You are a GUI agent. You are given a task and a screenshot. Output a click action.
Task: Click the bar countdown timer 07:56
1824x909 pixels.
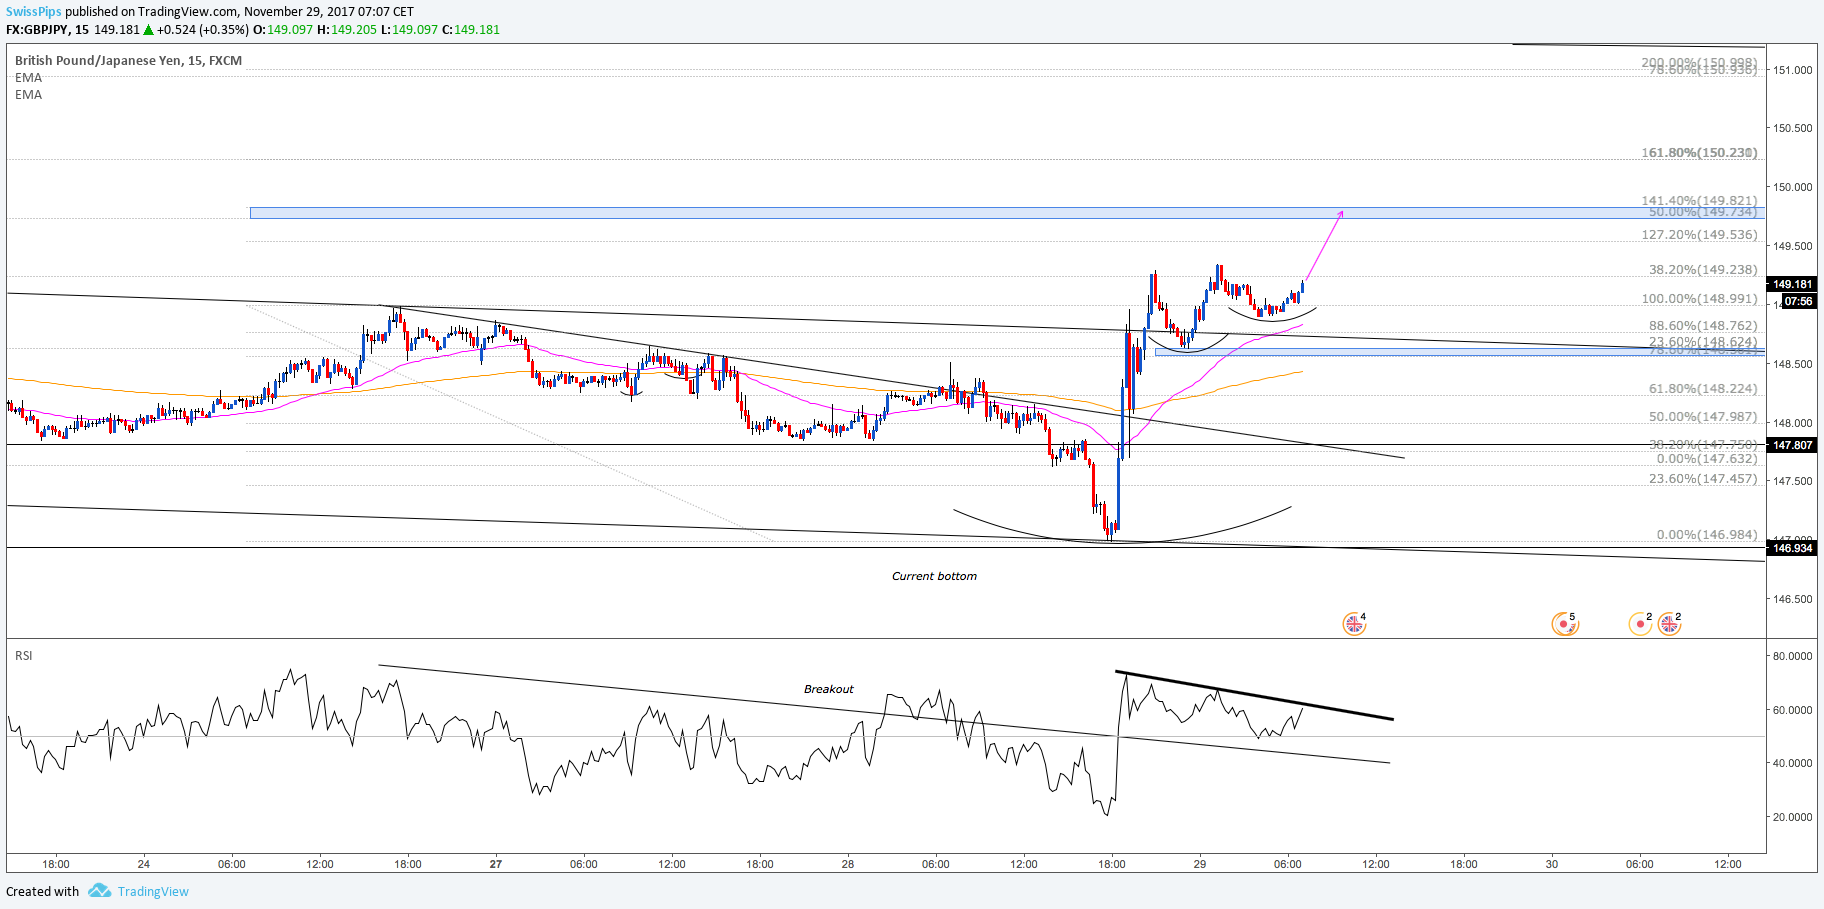tap(1798, 301)
